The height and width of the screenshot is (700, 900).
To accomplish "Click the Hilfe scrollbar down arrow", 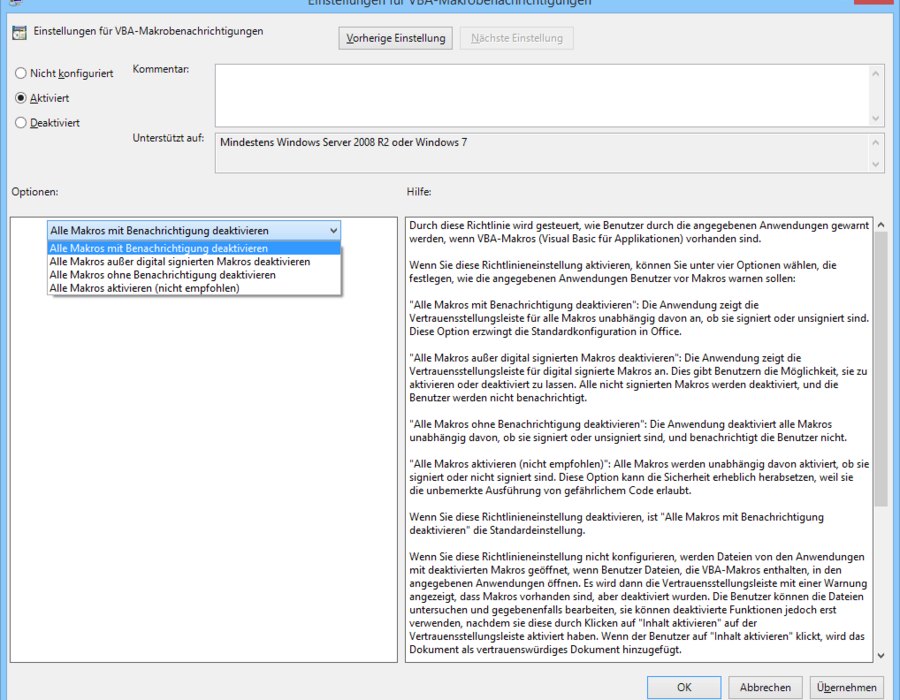I will (881, 655).
